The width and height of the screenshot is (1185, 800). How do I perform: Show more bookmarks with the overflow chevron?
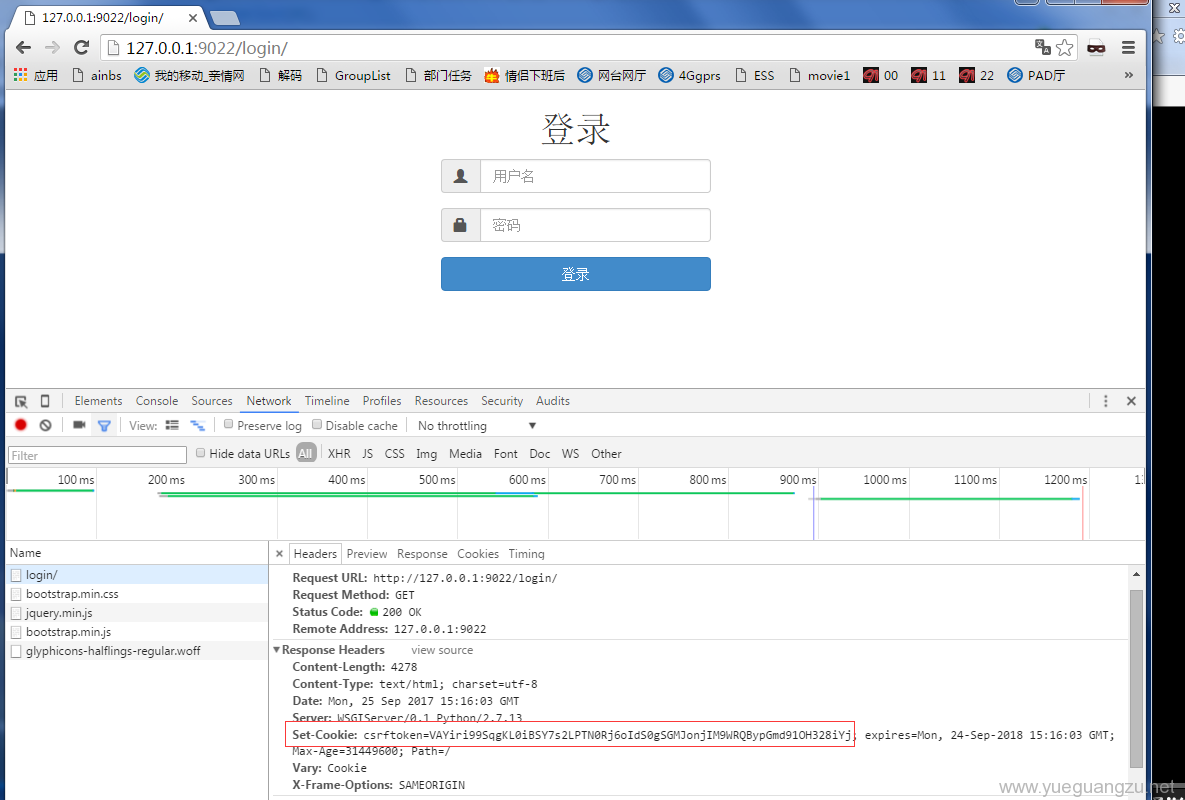click(x=1128, y=75)
